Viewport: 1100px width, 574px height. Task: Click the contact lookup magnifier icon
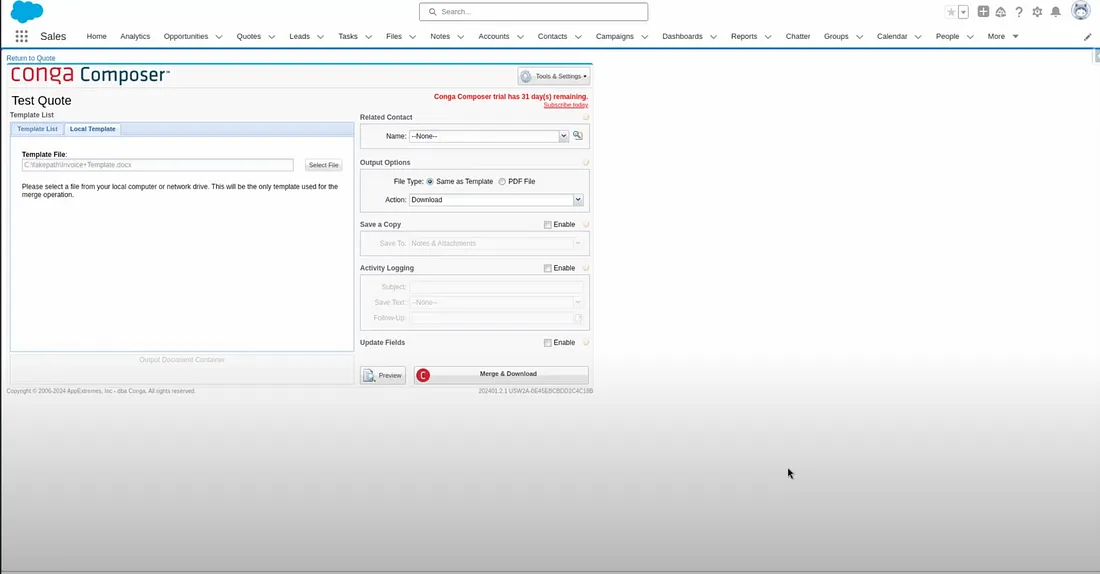[x=578, y=135]
